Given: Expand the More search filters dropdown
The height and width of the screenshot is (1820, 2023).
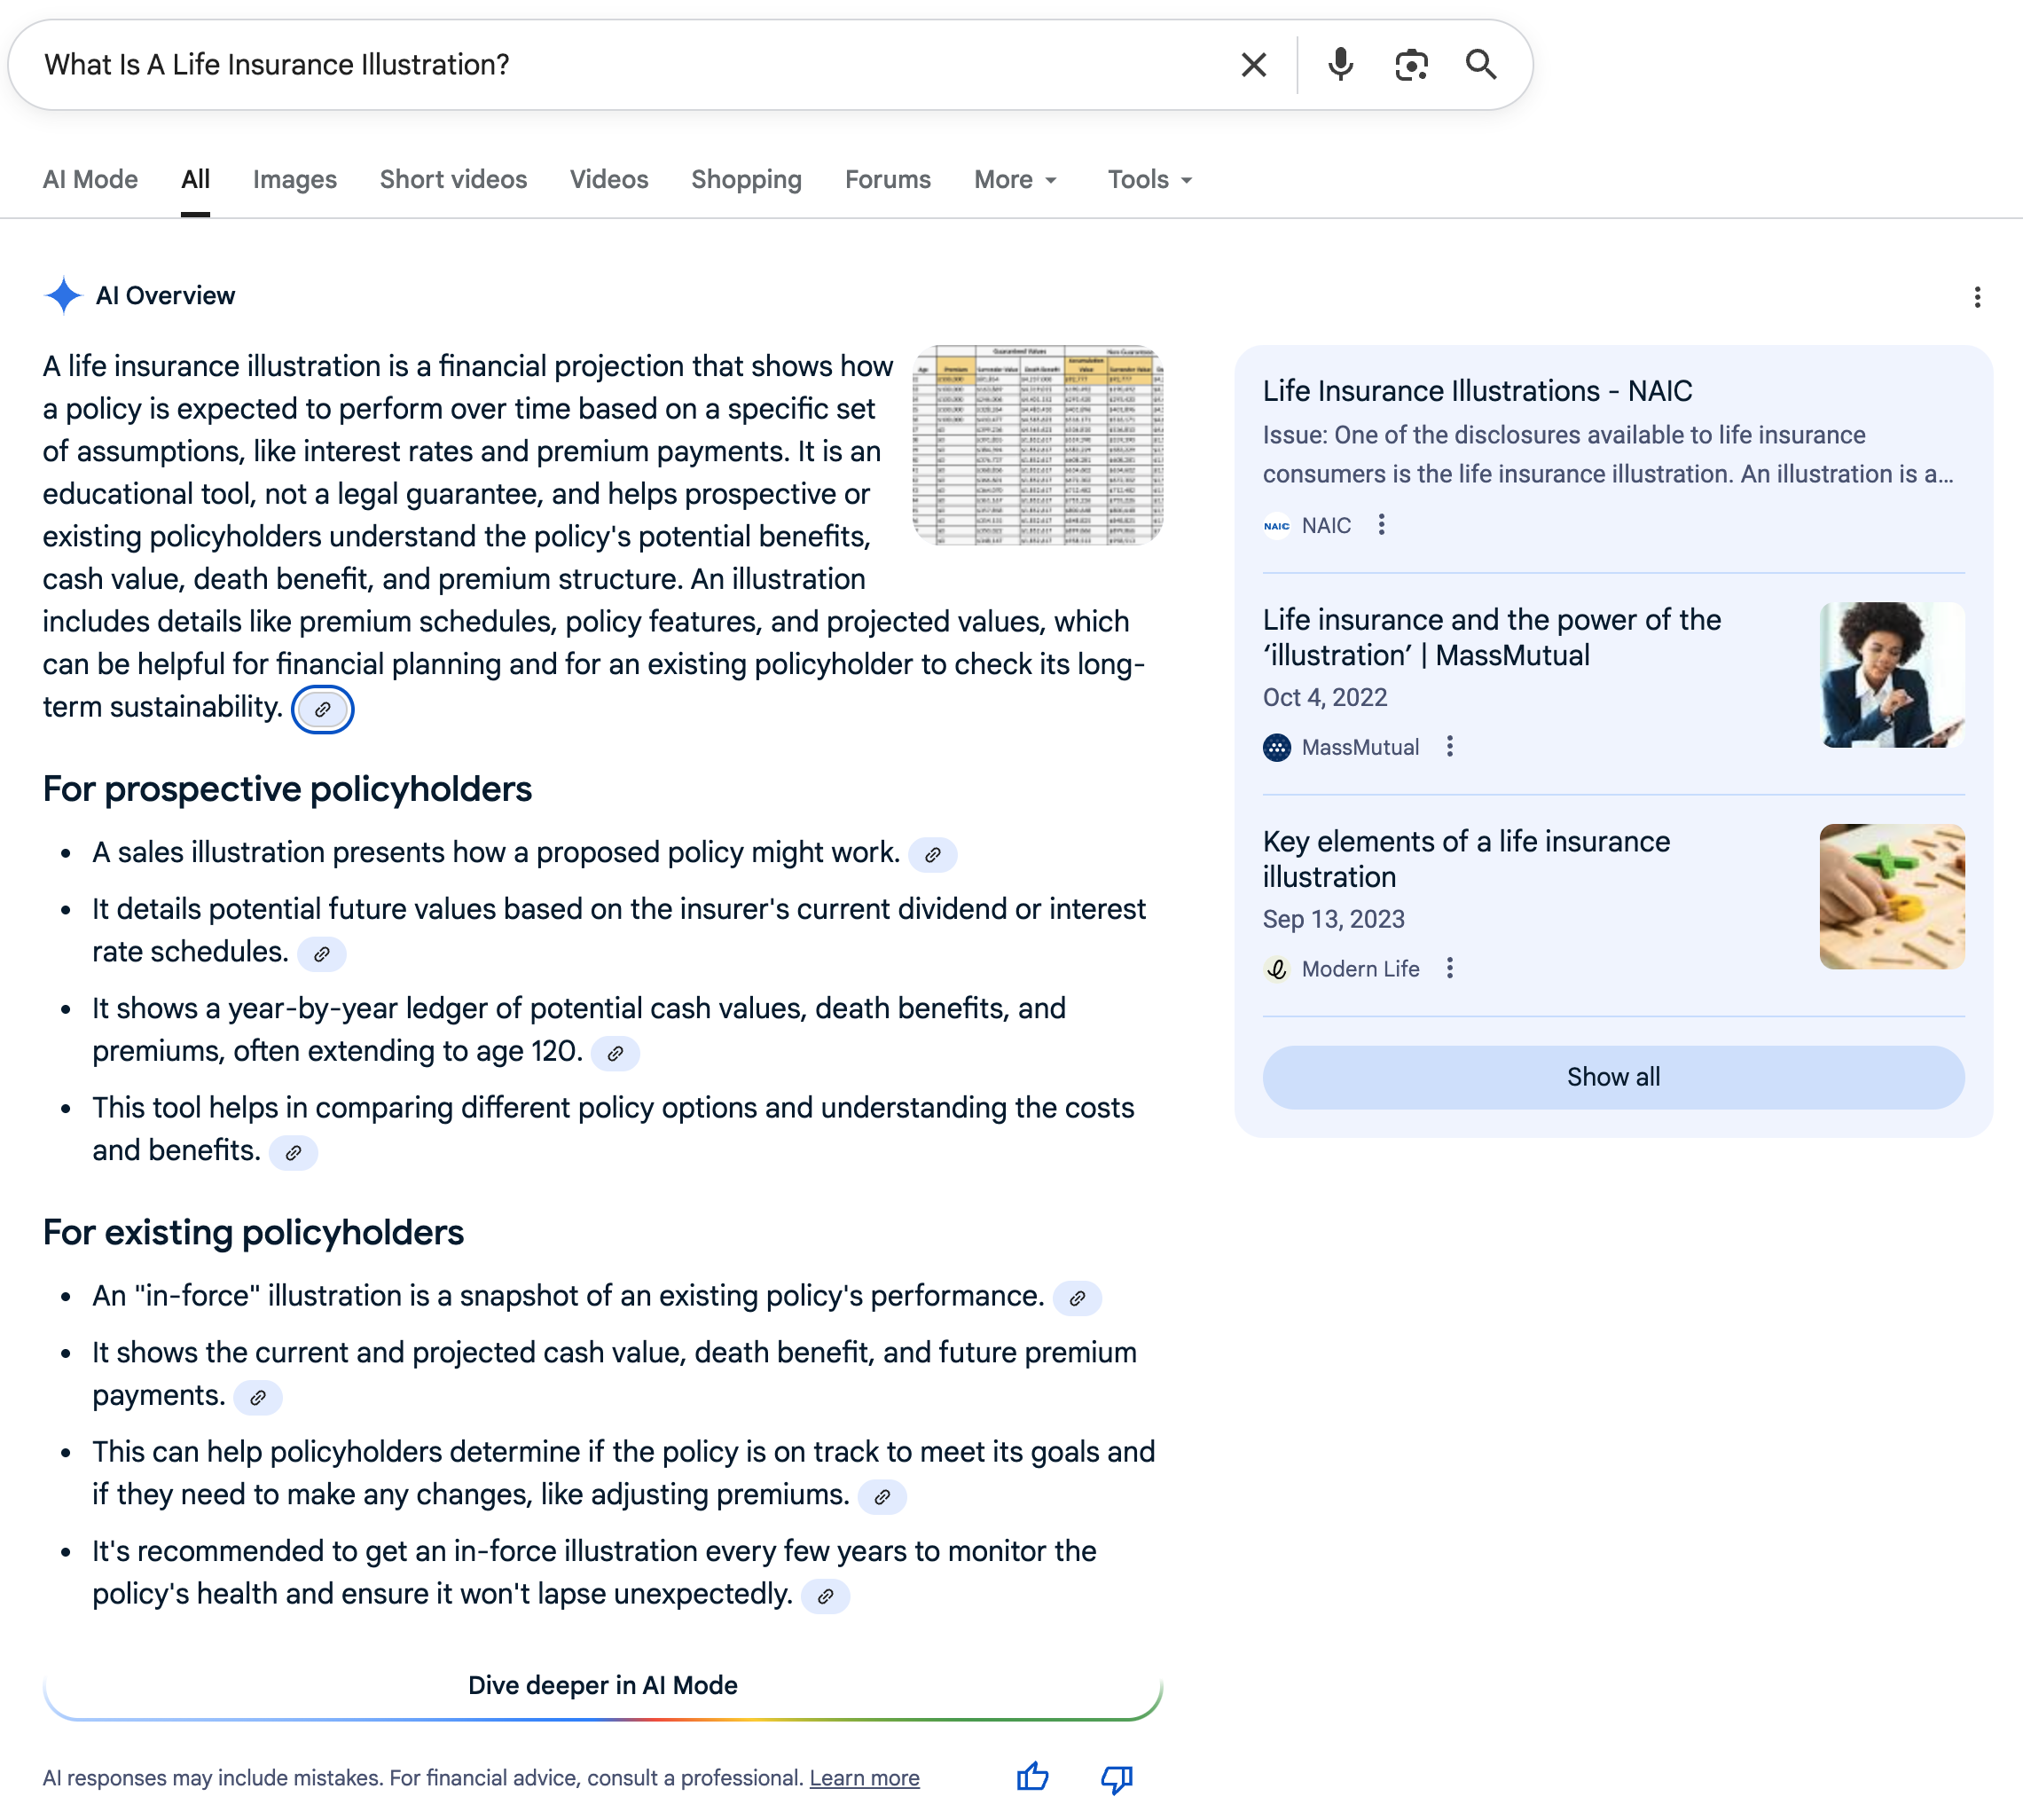Looking at the screenshot, I should (x=1015, y=180).
